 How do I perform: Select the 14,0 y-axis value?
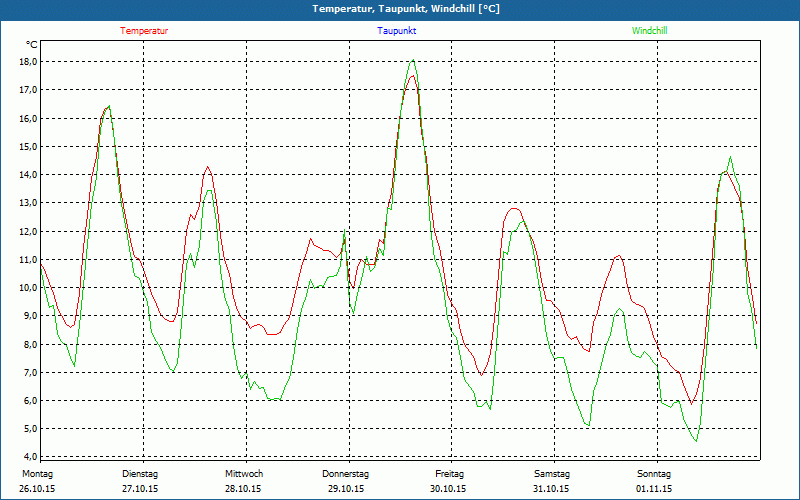(x=29, y=174)
